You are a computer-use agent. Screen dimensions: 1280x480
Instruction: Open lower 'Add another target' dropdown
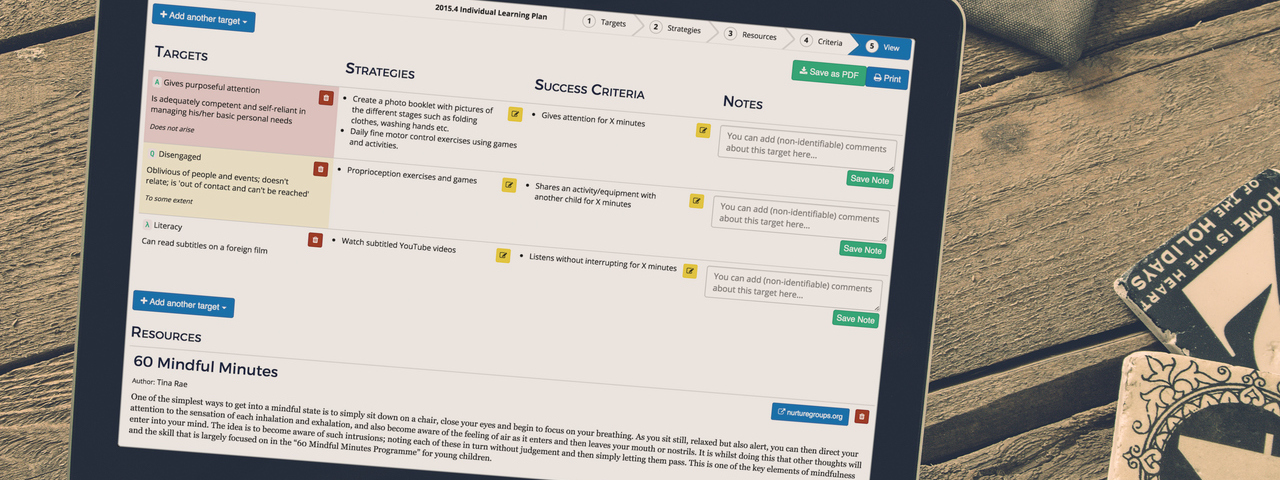(x=184, y=304)
